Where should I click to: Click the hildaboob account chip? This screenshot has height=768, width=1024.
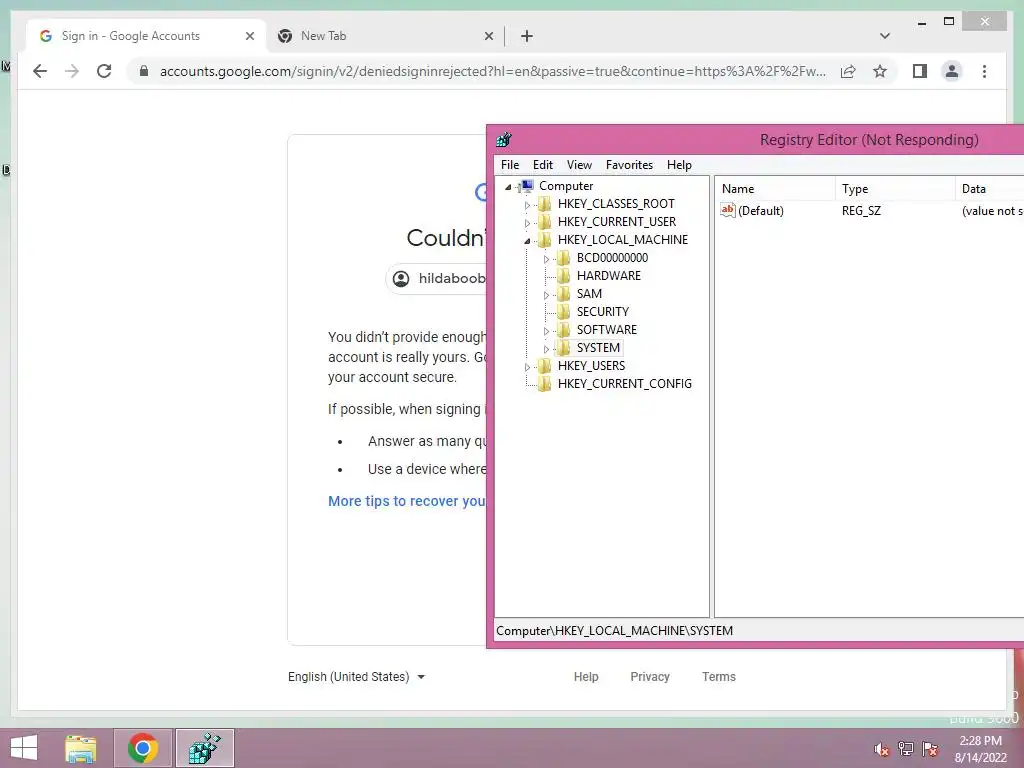click(437, 279)
